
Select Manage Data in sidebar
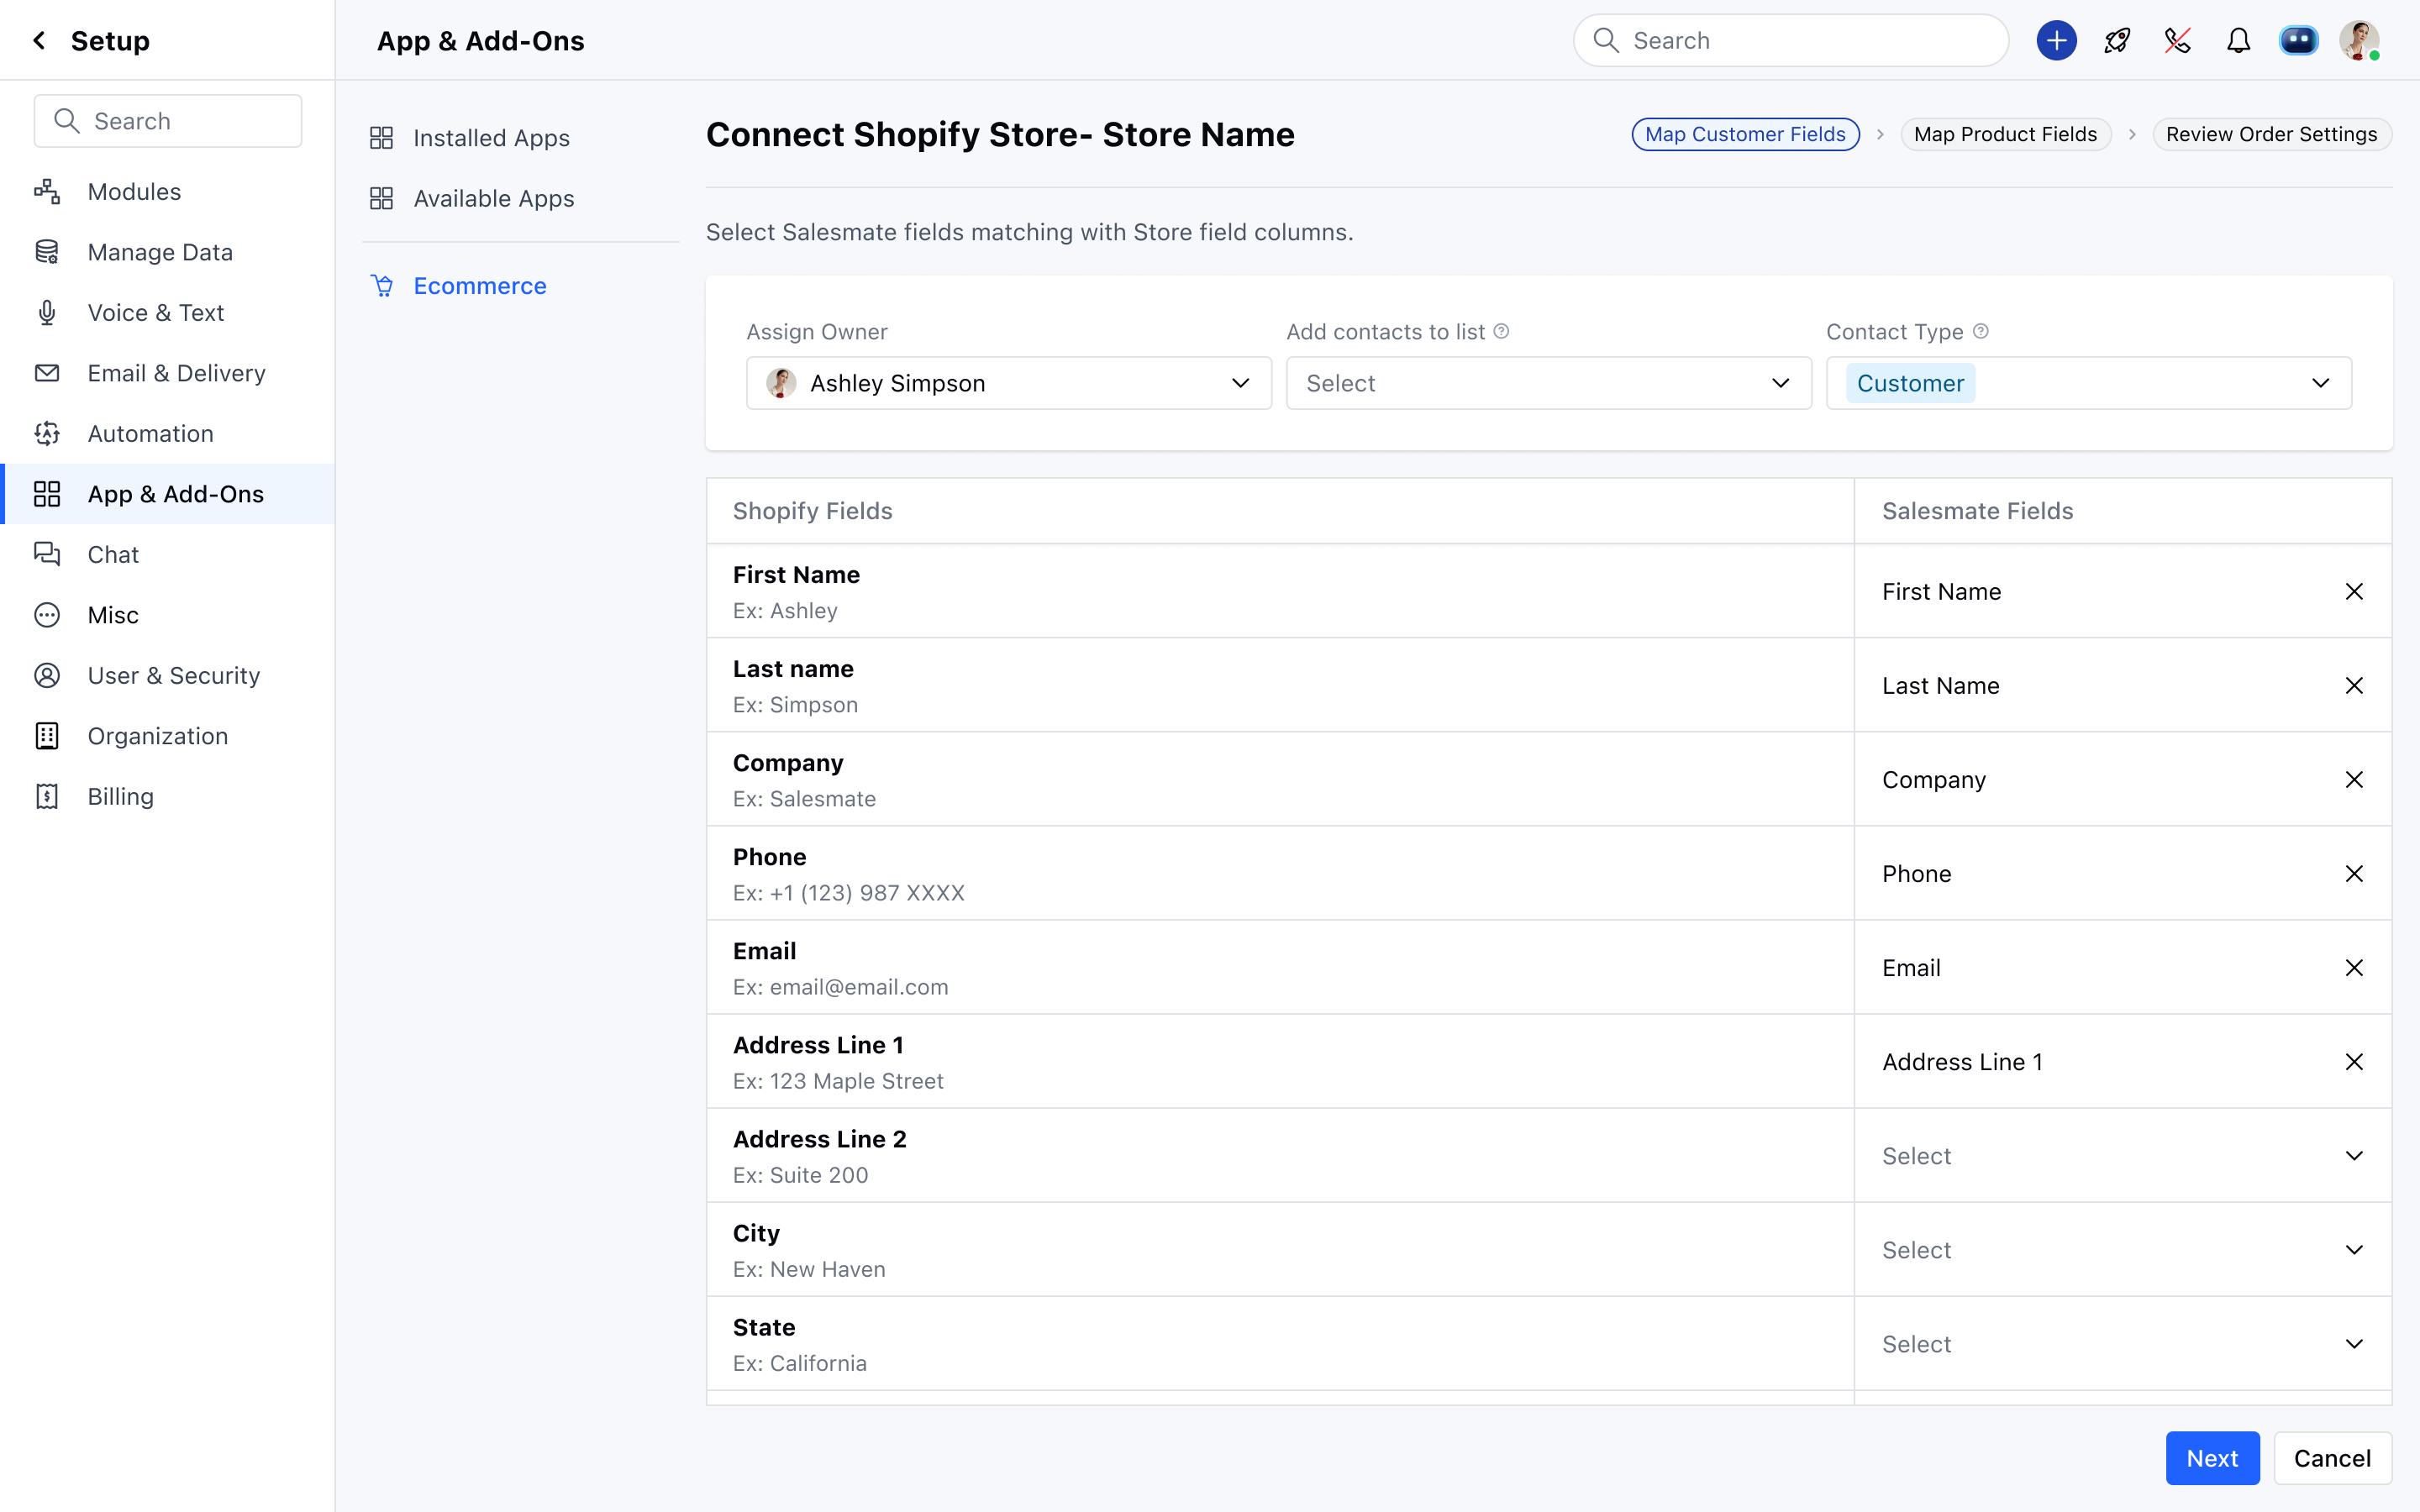[x=167, y=252]
